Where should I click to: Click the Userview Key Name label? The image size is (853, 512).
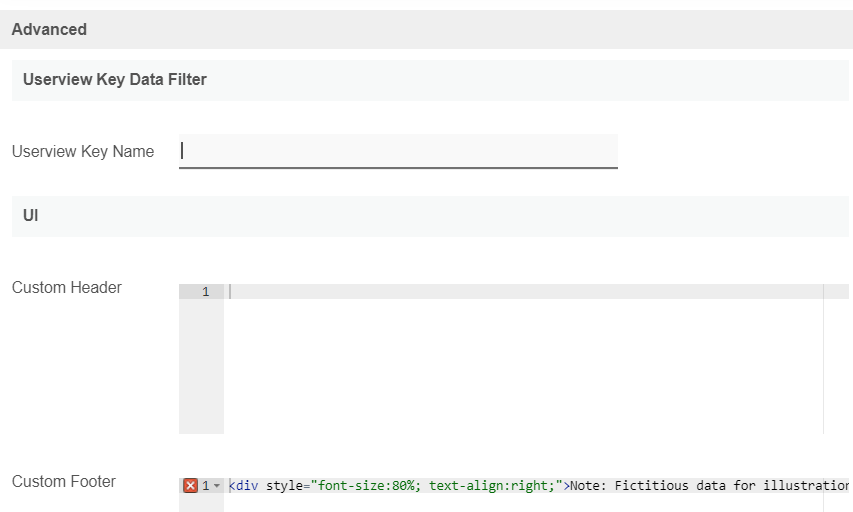(x=83, y=152)
